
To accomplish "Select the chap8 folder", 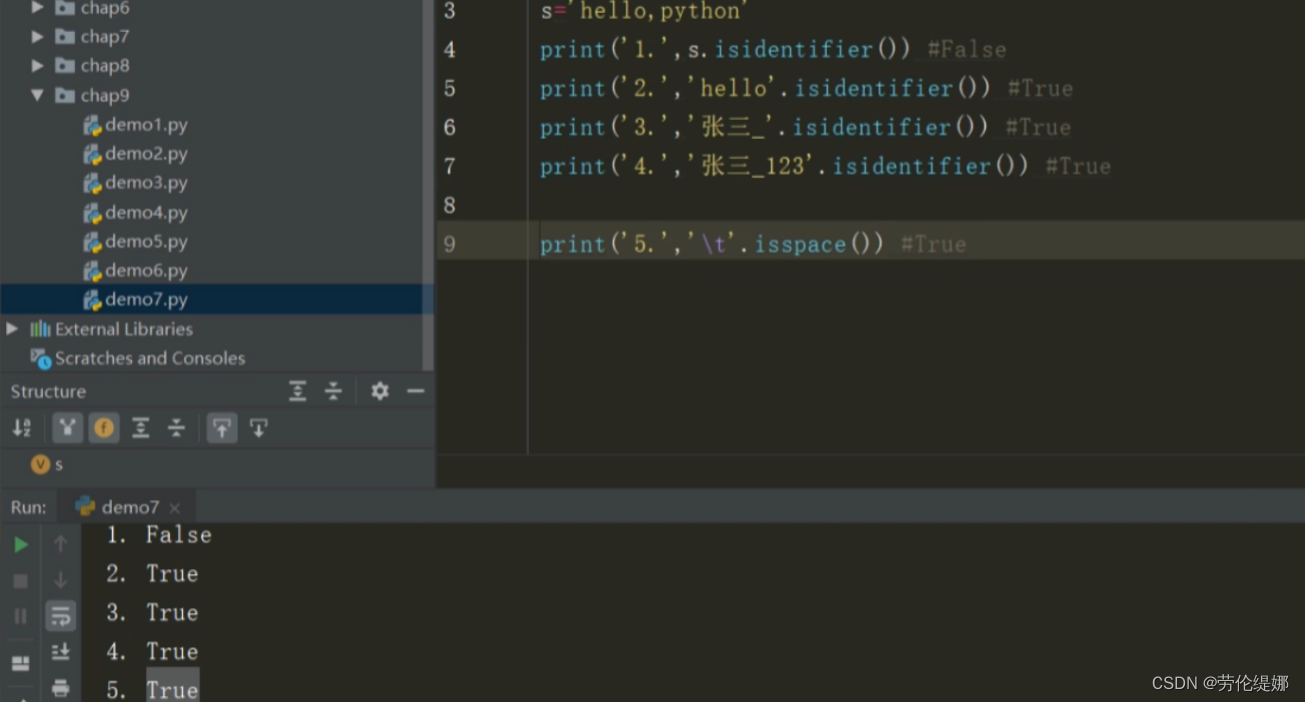I will pos(104,66).
